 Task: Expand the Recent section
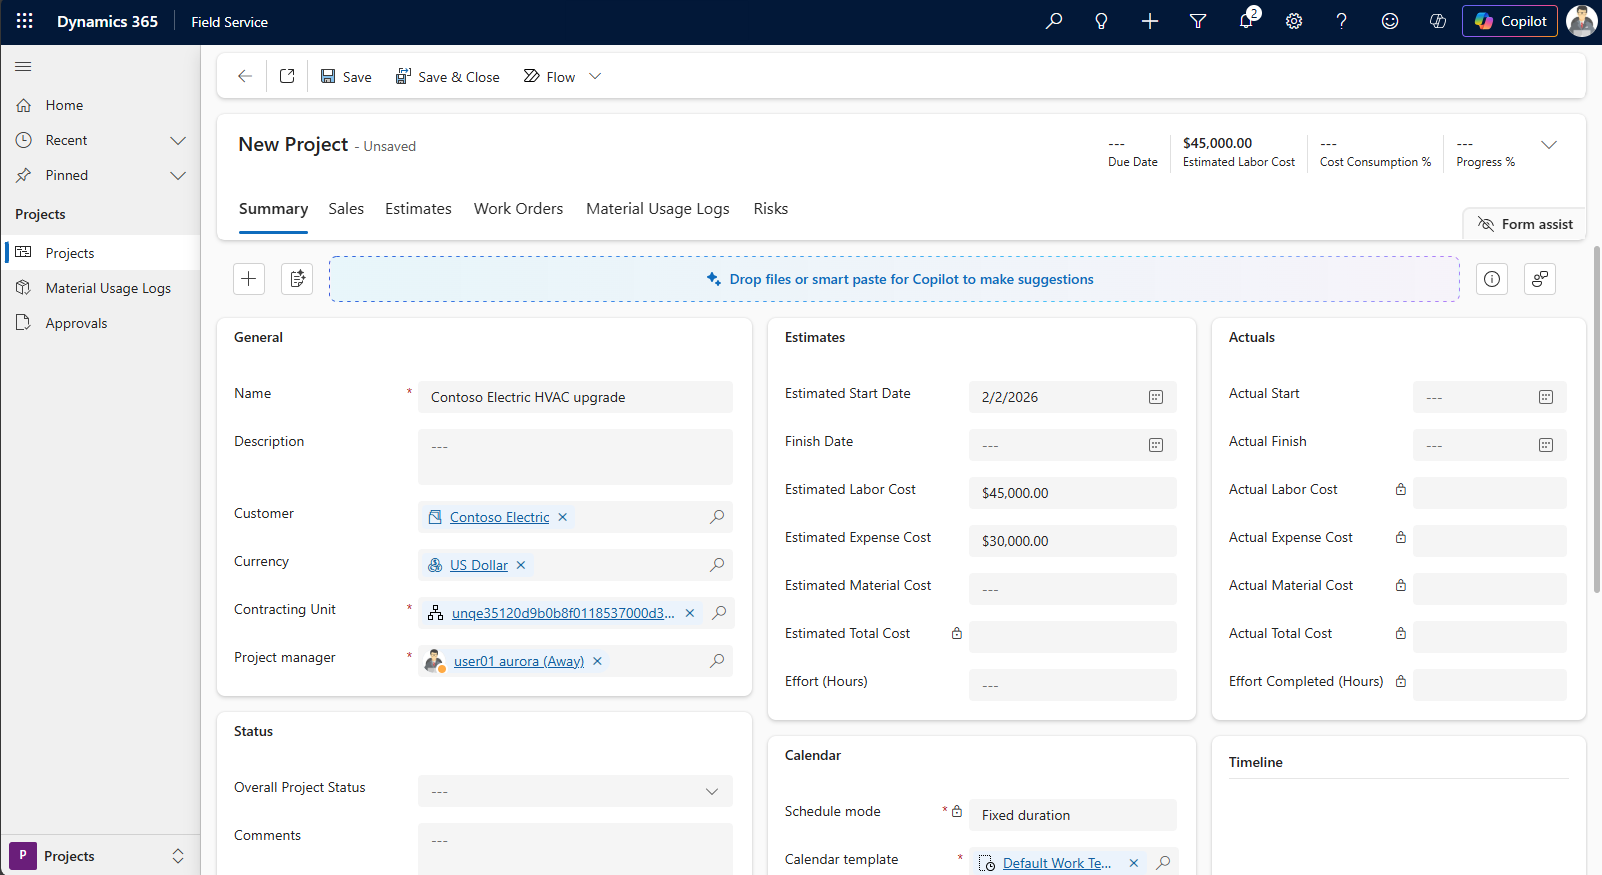tap(178, 140)
